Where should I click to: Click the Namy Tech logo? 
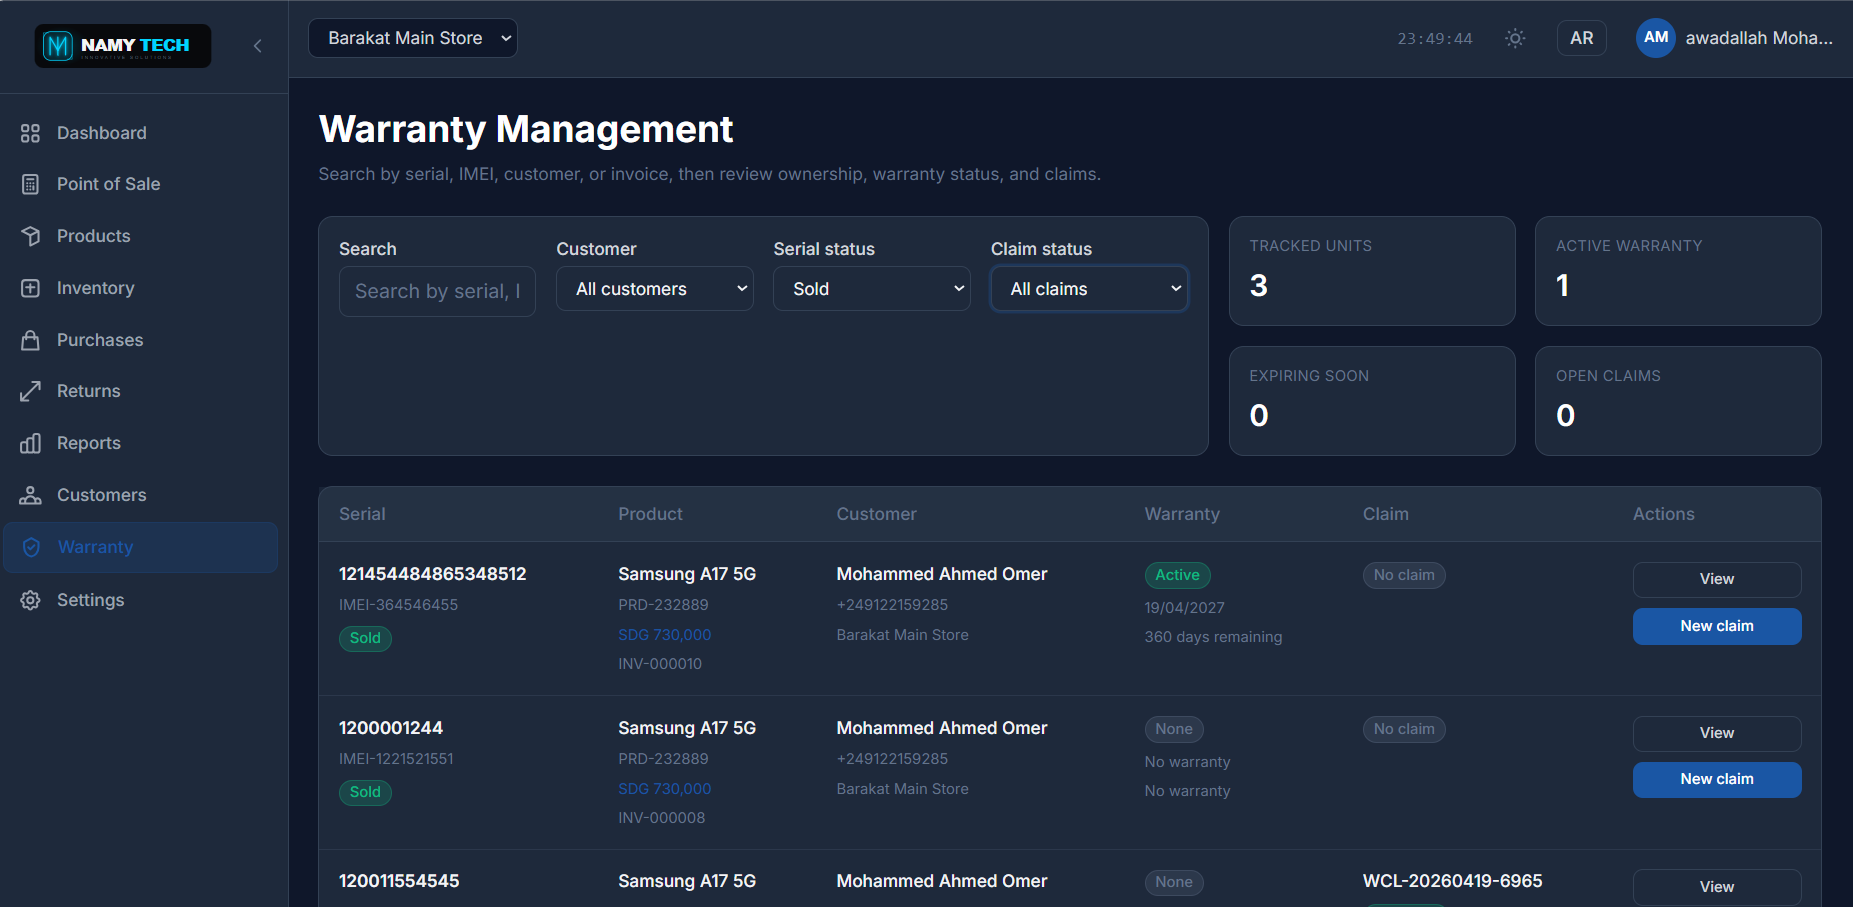pyautogui.click(x=122, y=46)
